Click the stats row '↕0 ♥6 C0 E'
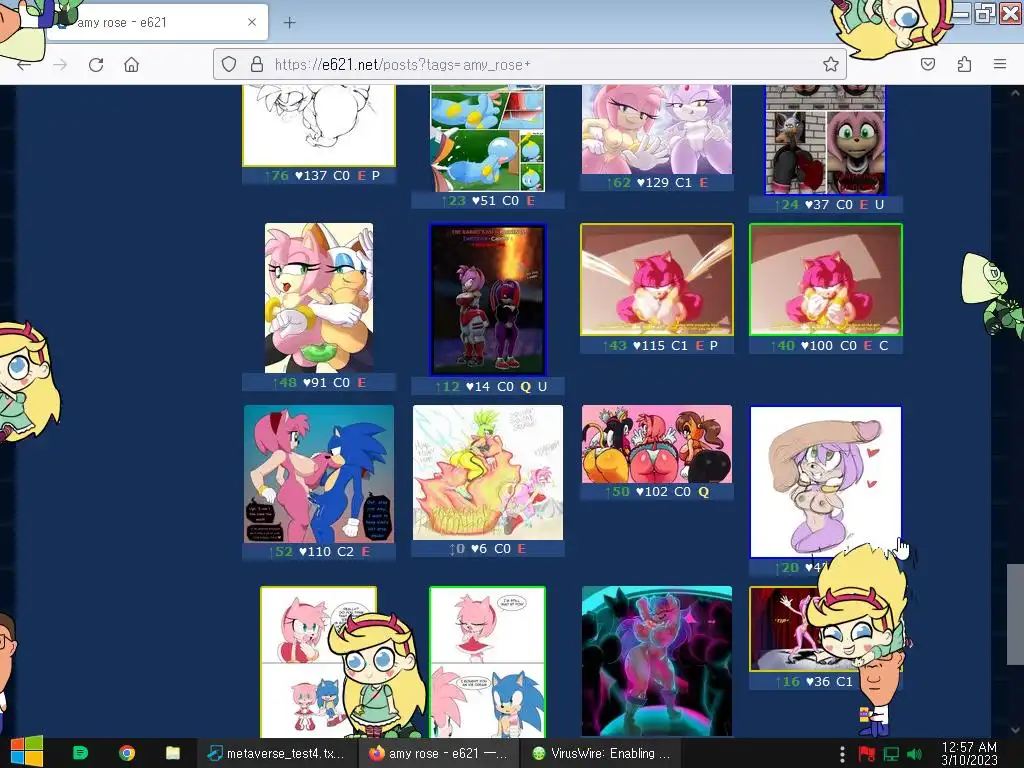Screen dimensions: 1024x768 click(x=488, y=549)
